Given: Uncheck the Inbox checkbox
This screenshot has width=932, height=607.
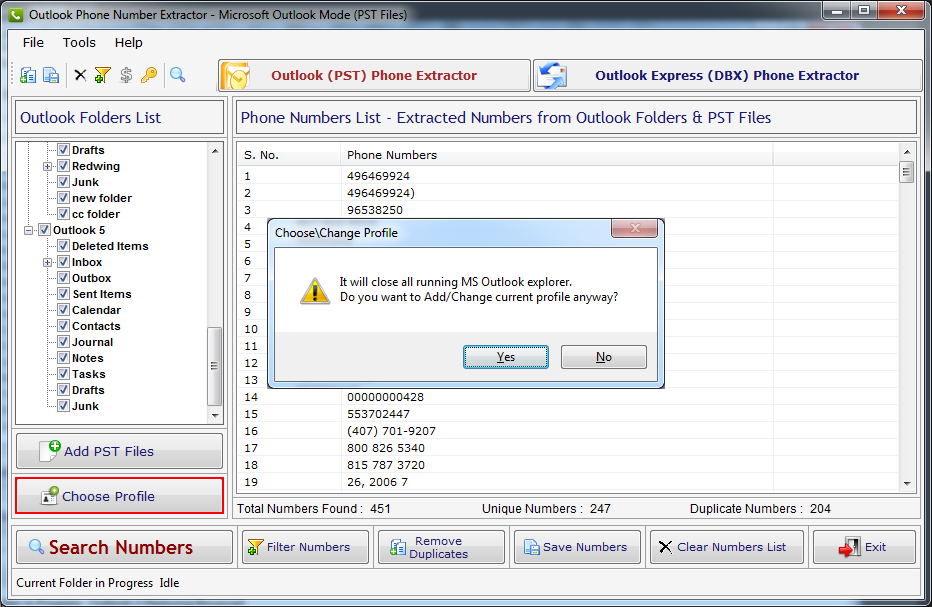Looking at the screenshot, I should 64,262.
